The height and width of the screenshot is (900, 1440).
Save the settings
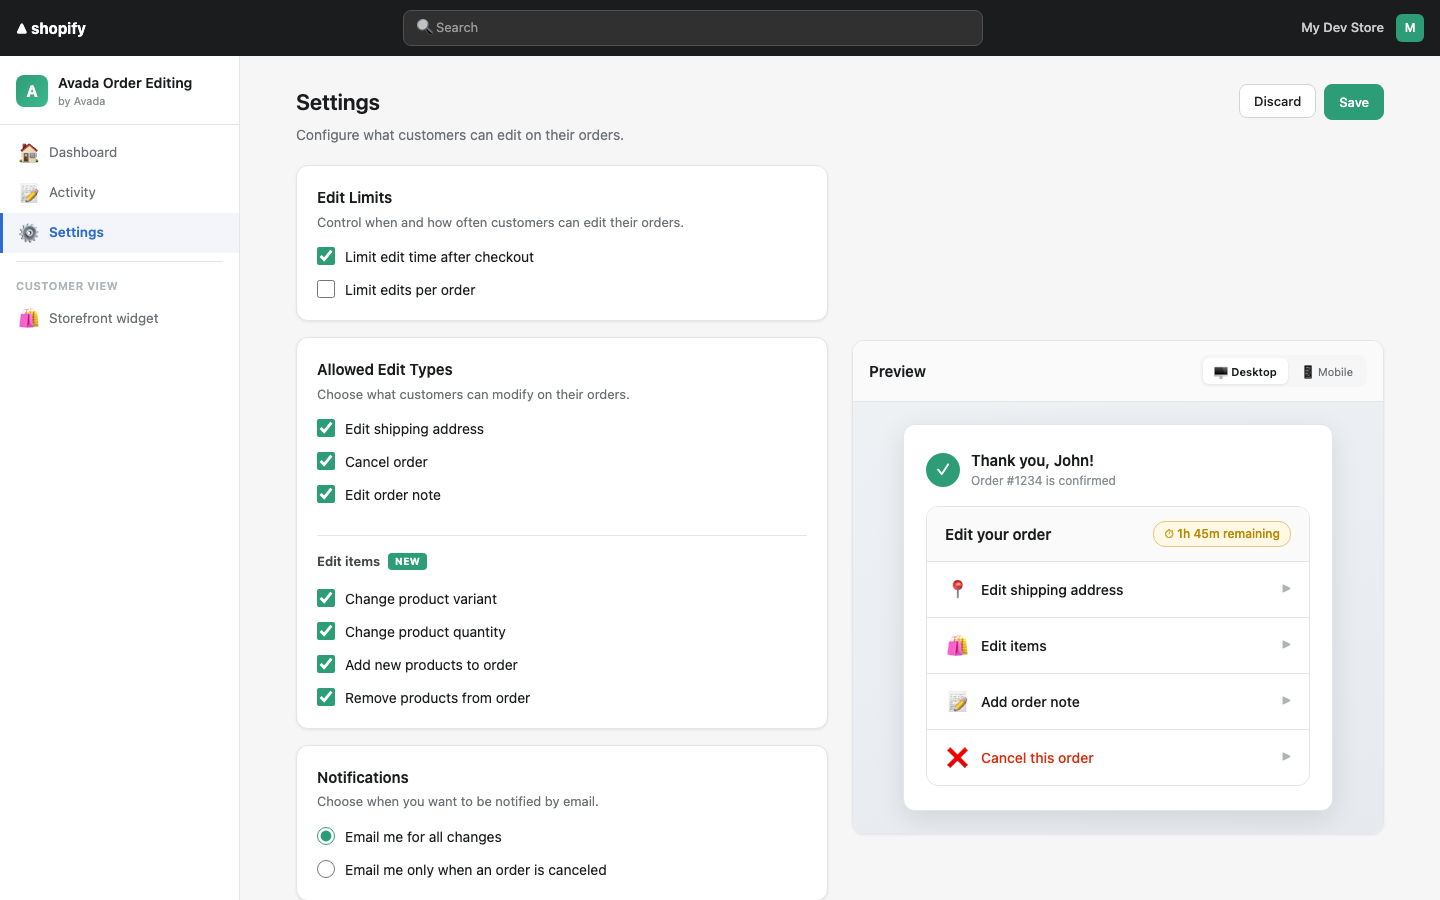click(x=1354, y=102)
